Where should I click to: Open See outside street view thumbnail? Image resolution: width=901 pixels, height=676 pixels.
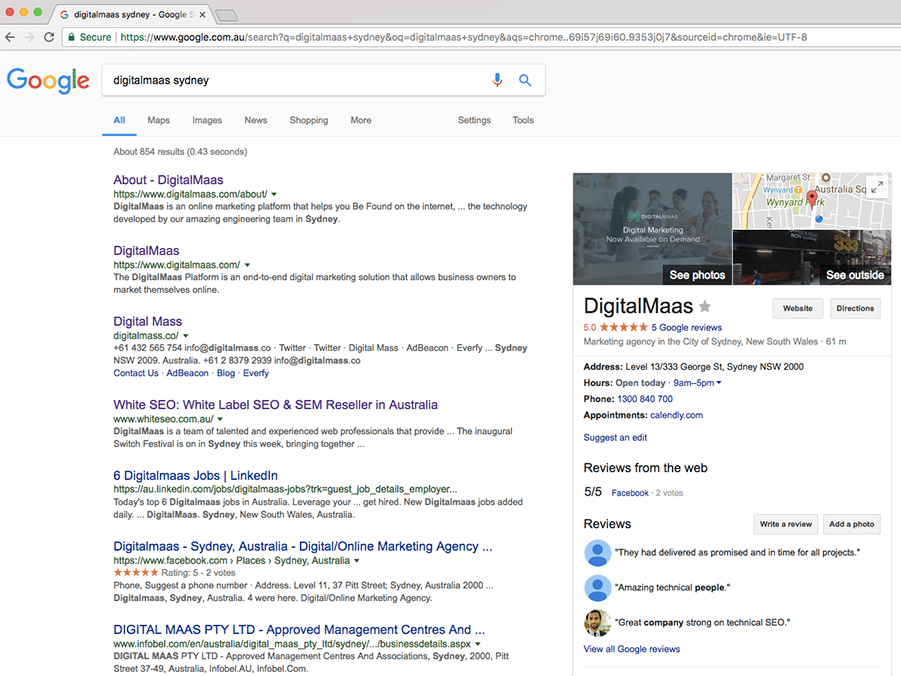[x=812, y=258]
